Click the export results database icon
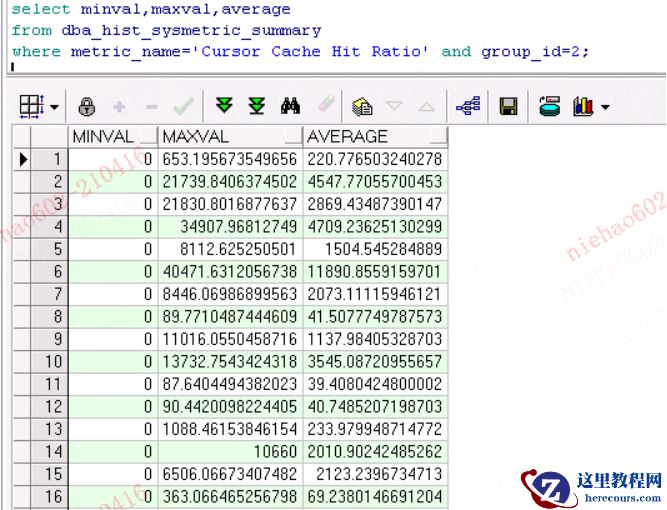 (x=549, y=106)
